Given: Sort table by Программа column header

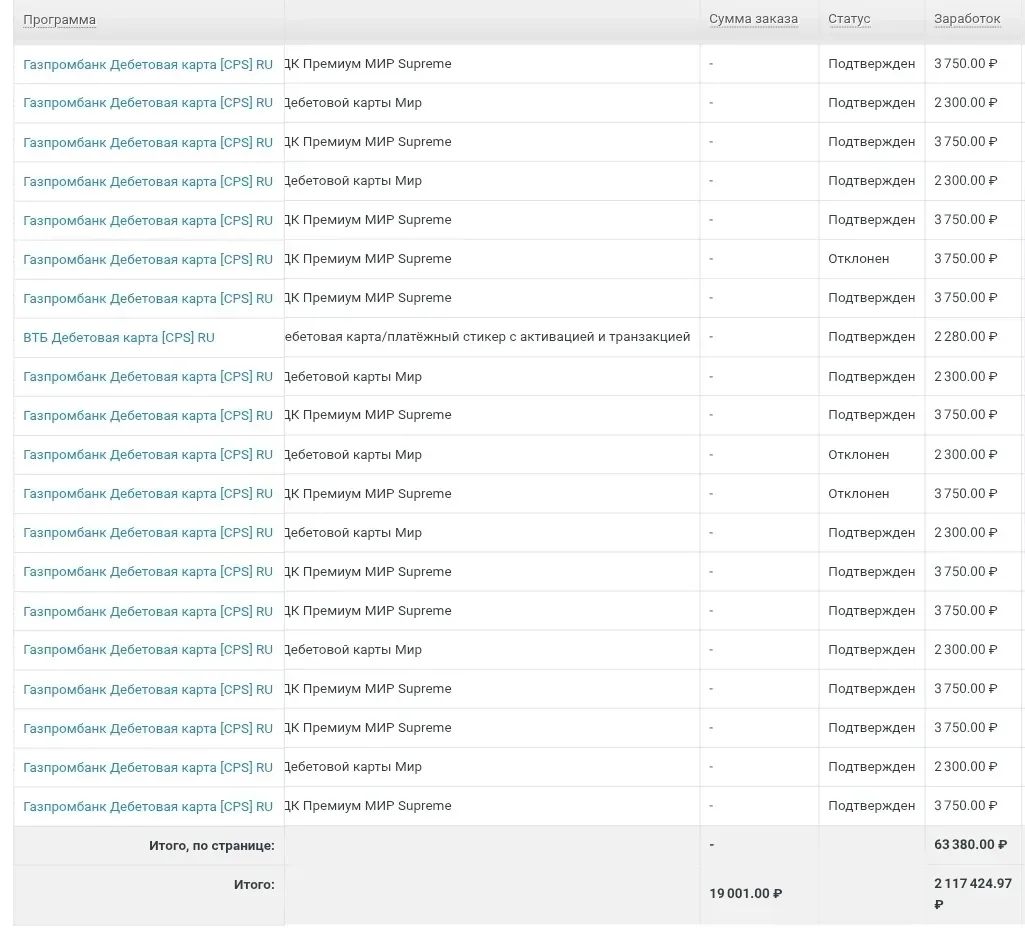Looking at the screenshot, I should 59,20.
